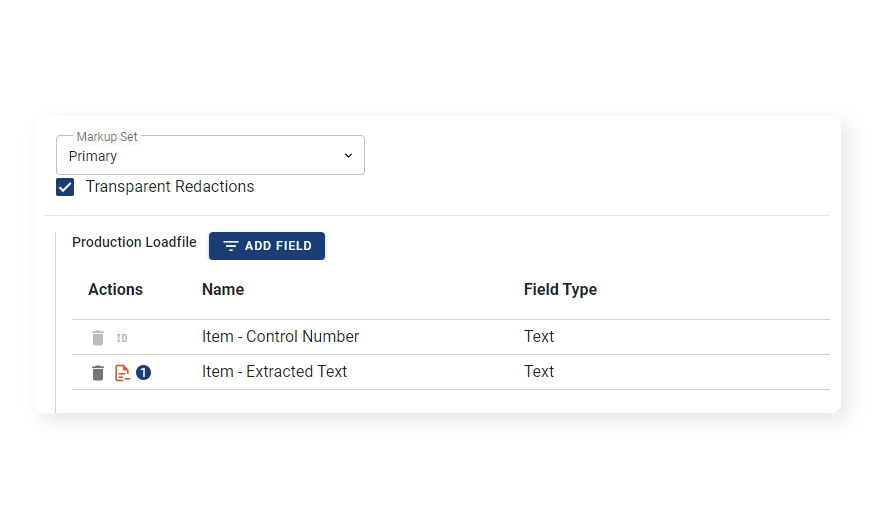Open the Markup Set dropdown arrow
The height and width of the screenshot is (532, 872).
pos(348,156)
